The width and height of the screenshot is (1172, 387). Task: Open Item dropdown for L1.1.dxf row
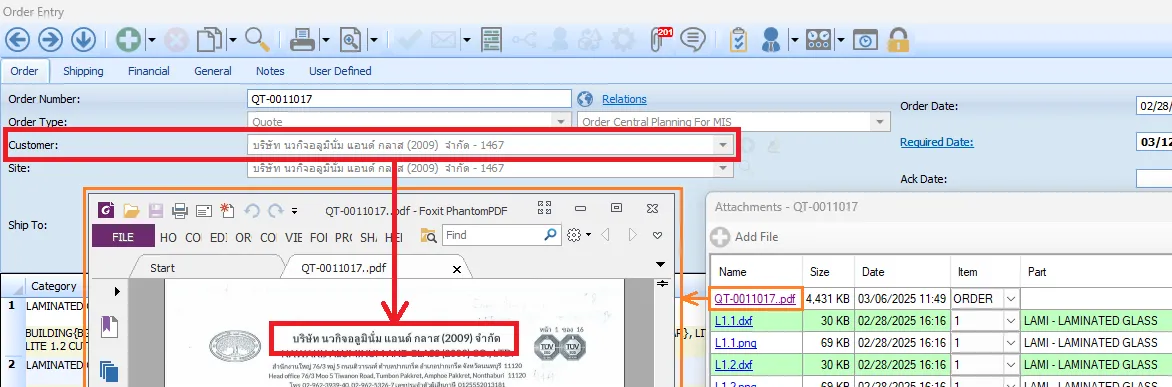click(1011, 321)
